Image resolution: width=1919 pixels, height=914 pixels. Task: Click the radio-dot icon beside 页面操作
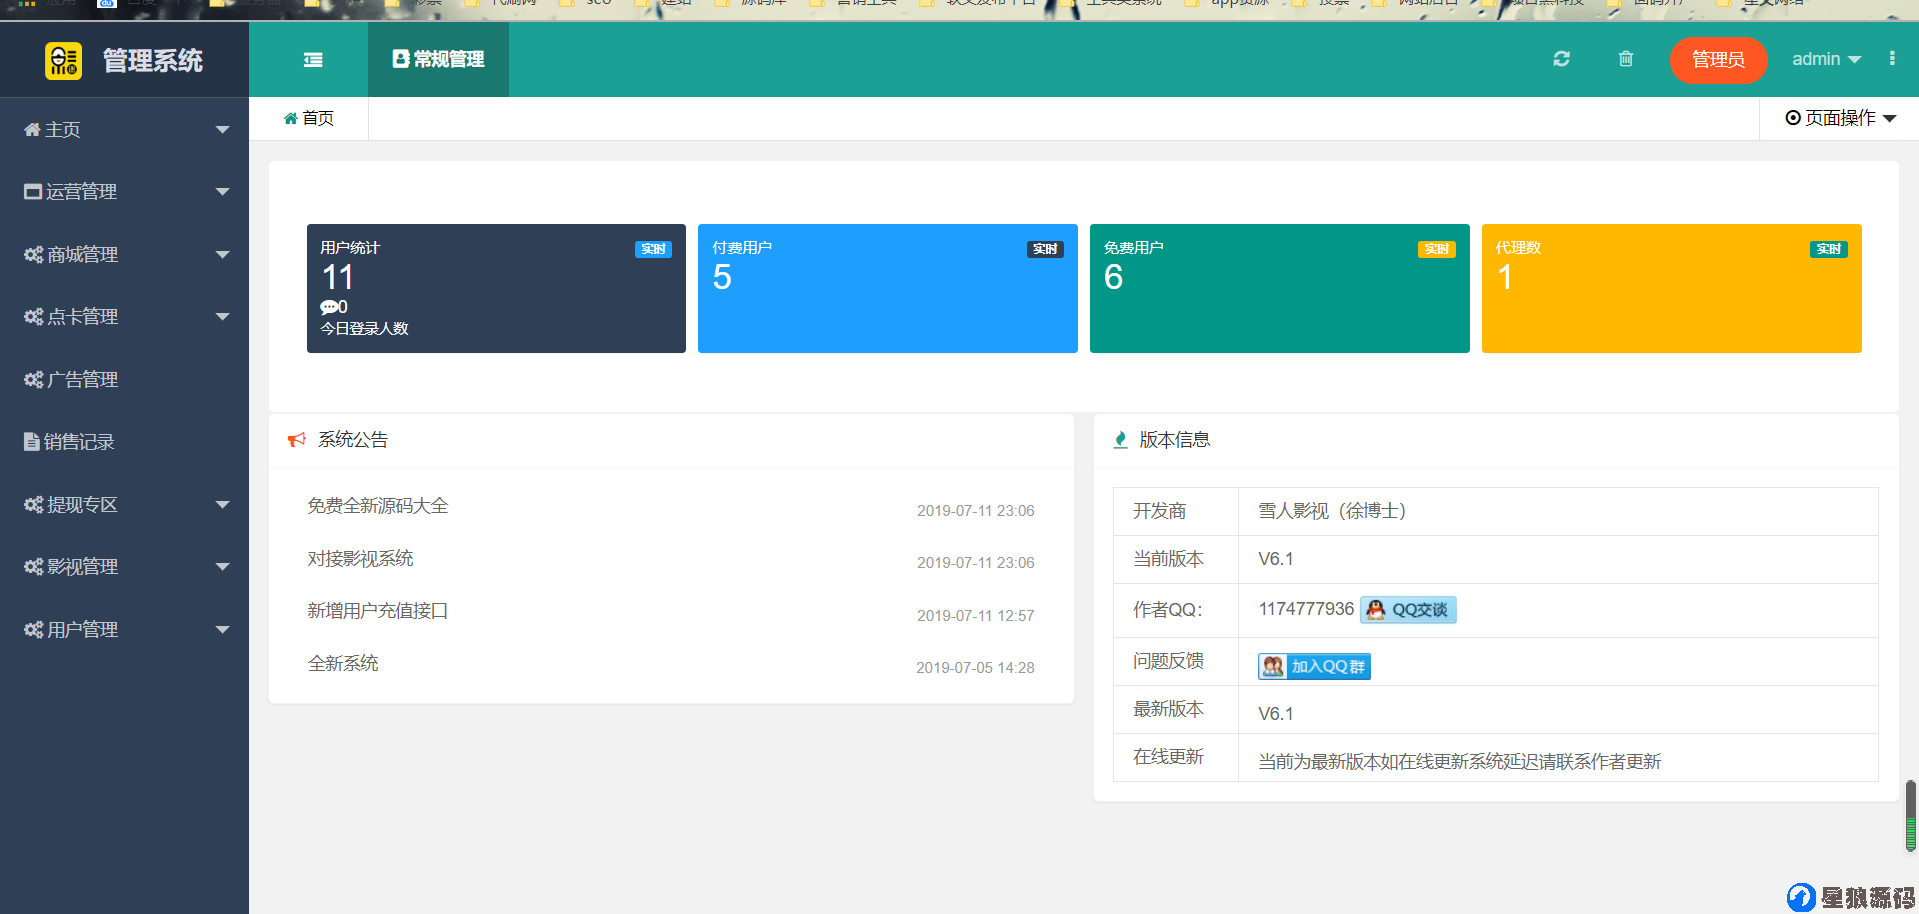click(x=1793, y=118)
